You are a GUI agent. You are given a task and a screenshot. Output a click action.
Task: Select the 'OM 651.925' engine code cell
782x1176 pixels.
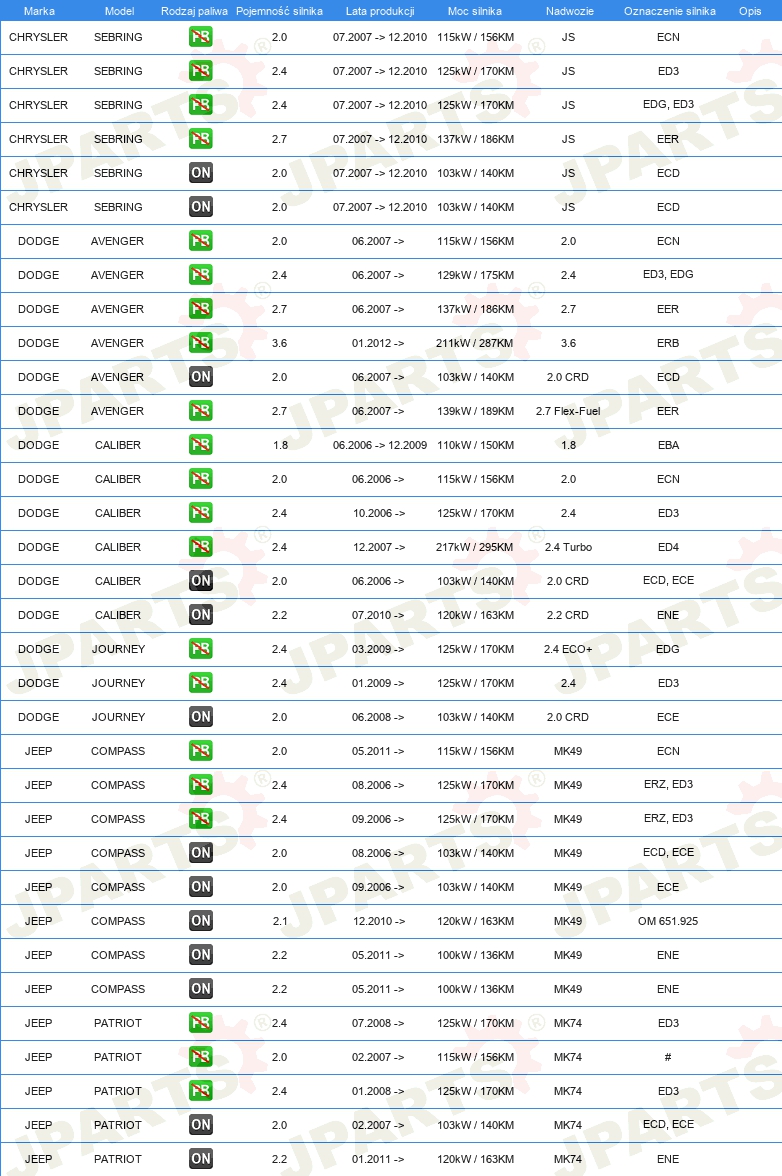coord(668,921)
